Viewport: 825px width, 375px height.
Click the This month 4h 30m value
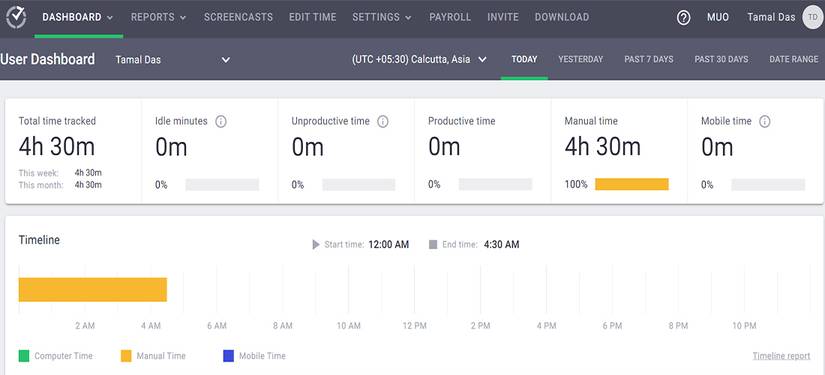tap(88, 185)
